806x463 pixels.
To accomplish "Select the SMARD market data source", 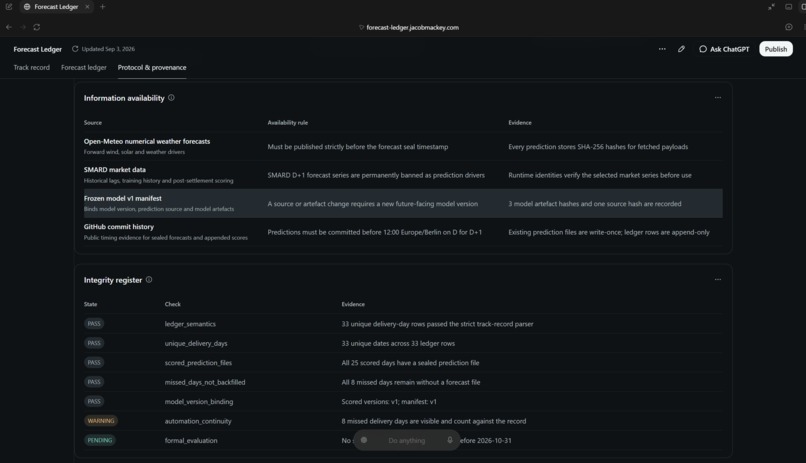I will coord(115,170).
